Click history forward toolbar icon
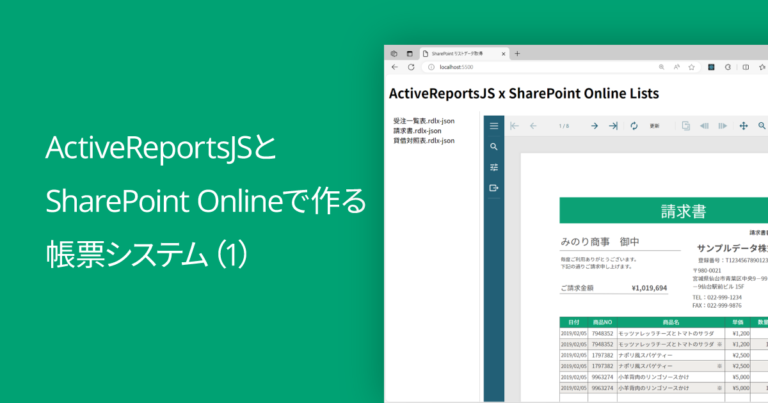This screenshot has height=403, width=768. point(722,126)
